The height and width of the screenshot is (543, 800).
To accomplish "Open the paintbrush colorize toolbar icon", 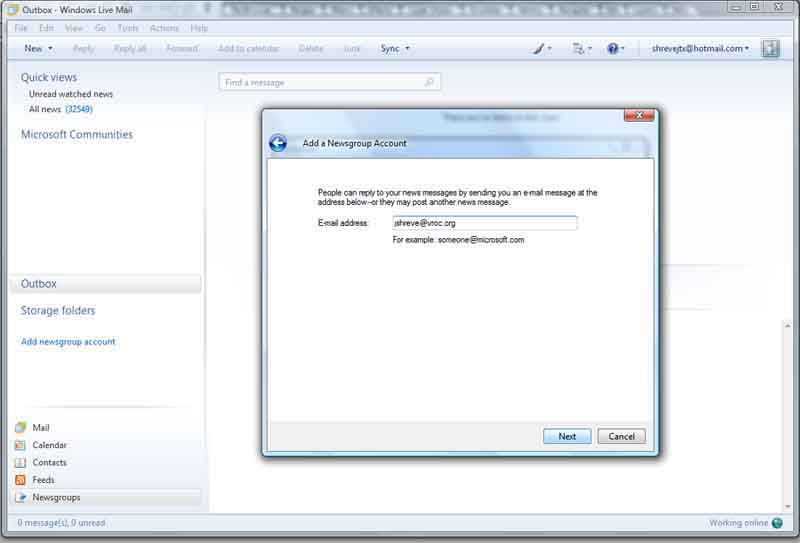I will coord(539,49).
